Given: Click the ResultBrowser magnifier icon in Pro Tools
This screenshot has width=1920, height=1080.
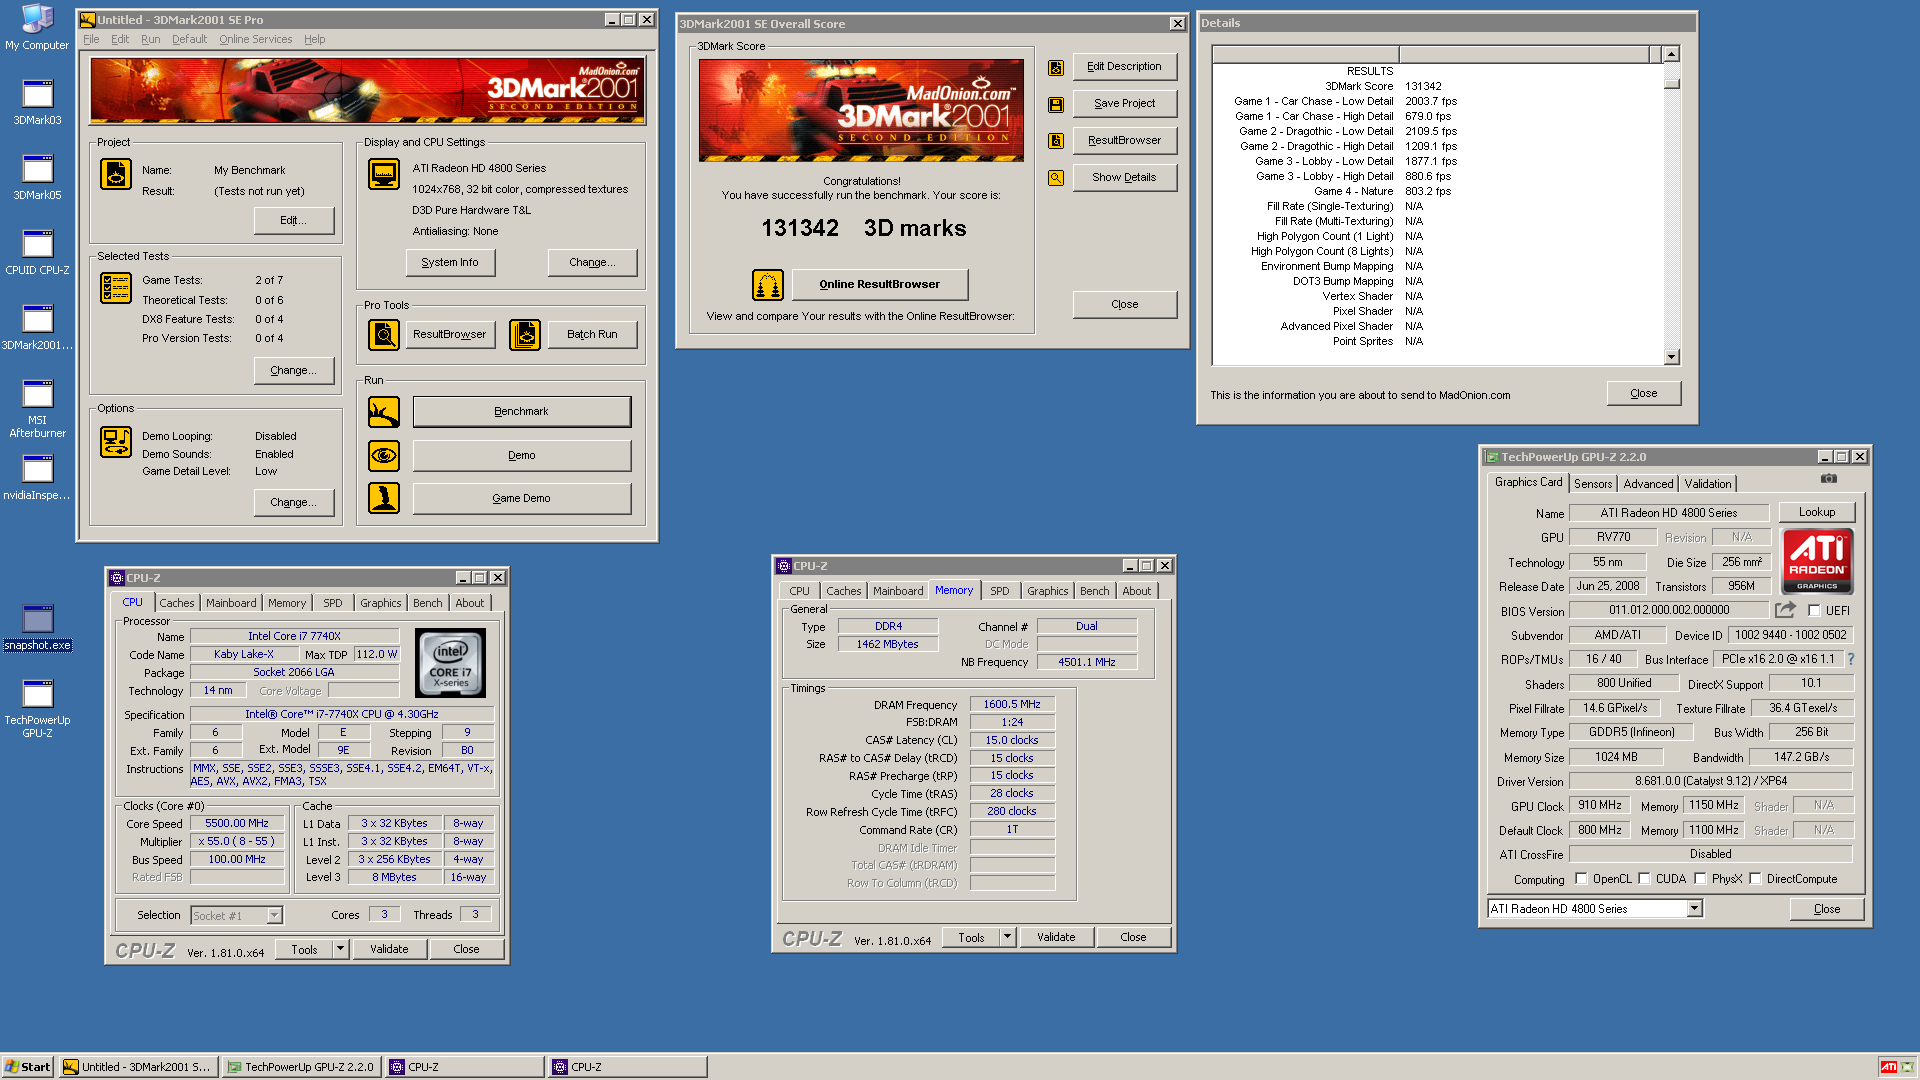Looking at the screenshot, I should (384, 335).
